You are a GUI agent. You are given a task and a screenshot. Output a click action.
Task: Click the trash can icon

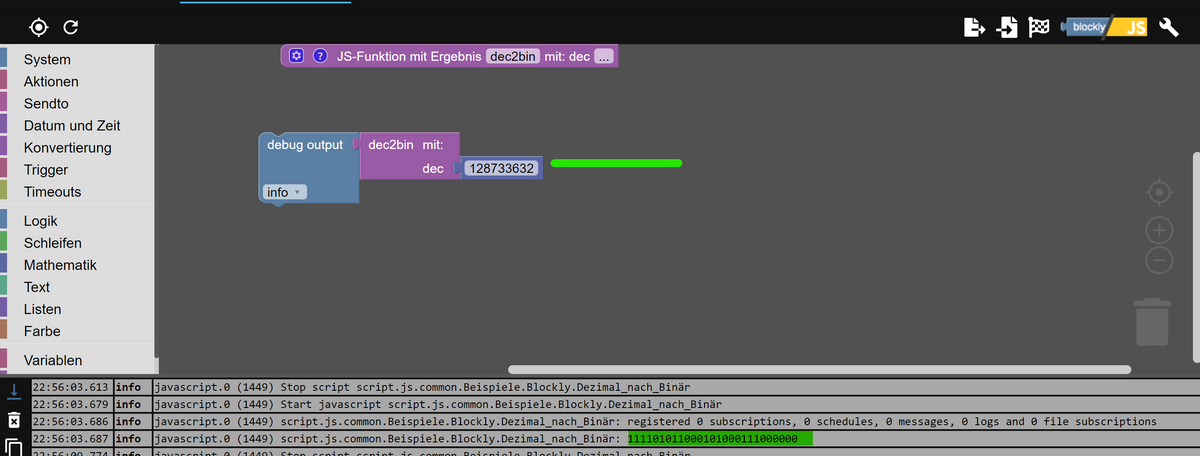1152,322
